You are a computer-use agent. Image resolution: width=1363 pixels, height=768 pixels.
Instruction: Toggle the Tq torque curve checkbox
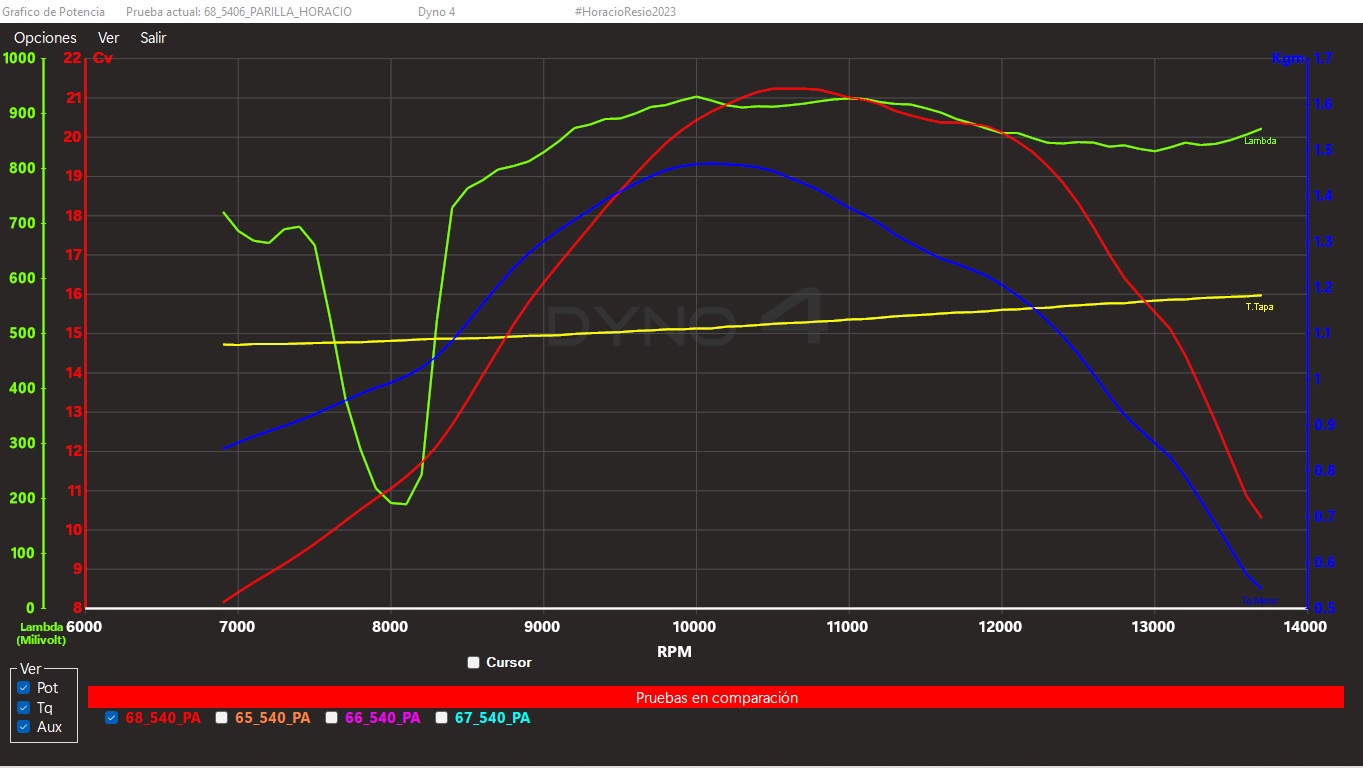click(x=24, y=707)
